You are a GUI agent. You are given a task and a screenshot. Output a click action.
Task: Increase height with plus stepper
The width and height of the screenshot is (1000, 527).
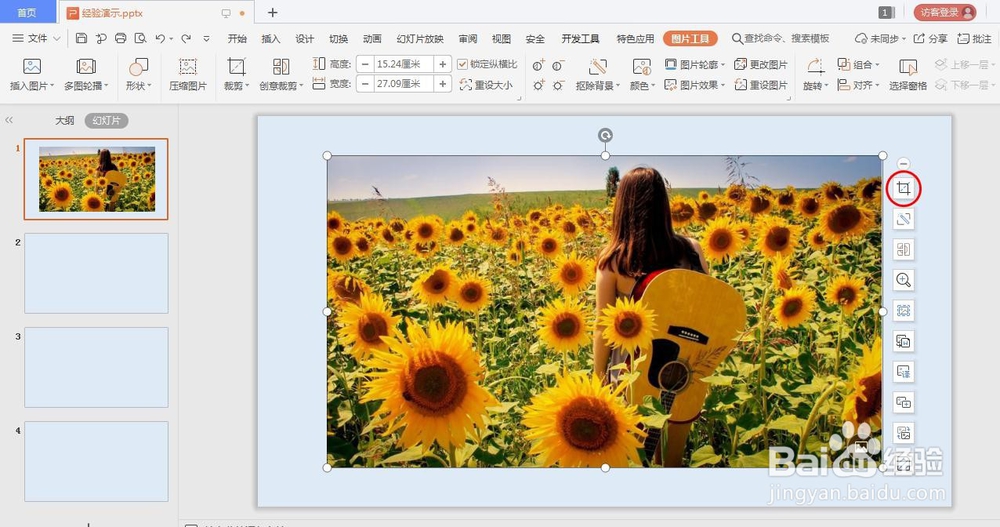443,64
